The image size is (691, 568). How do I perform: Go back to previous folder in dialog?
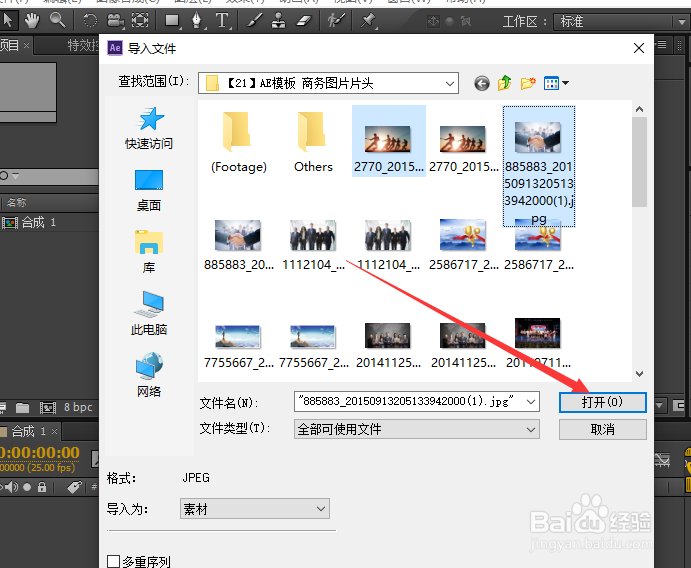click(482, 83)
